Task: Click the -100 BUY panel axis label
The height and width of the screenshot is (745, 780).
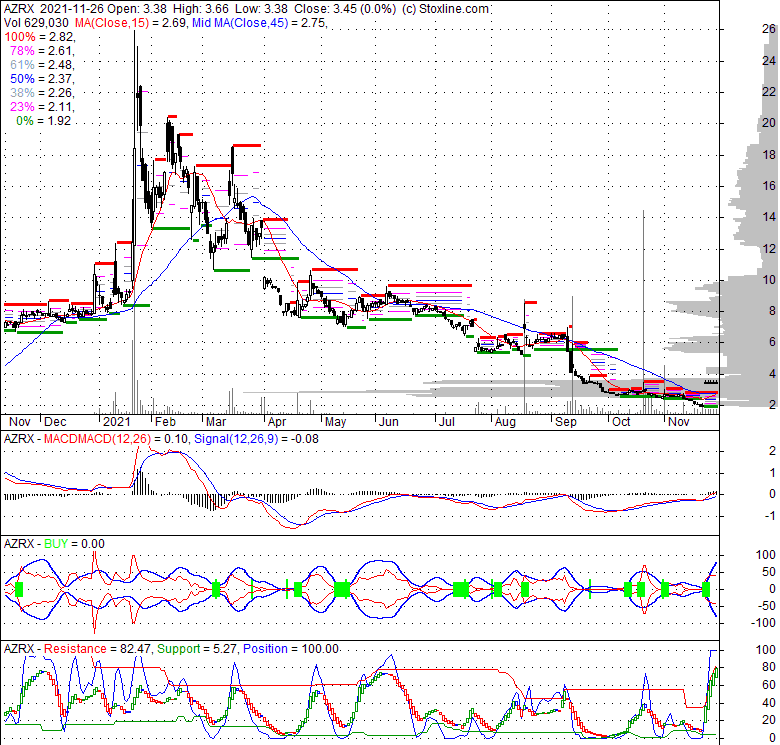Action: point(765,623)
